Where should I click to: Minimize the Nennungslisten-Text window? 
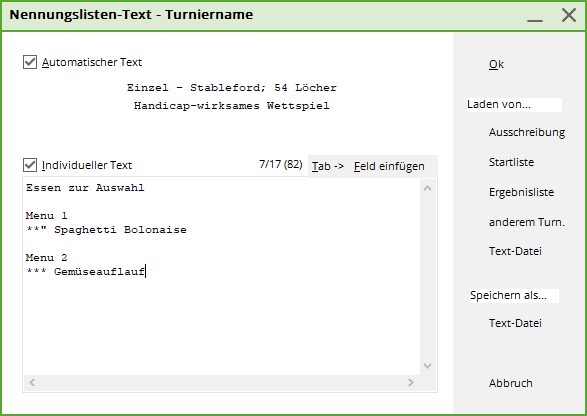click(x=535, y=16)
